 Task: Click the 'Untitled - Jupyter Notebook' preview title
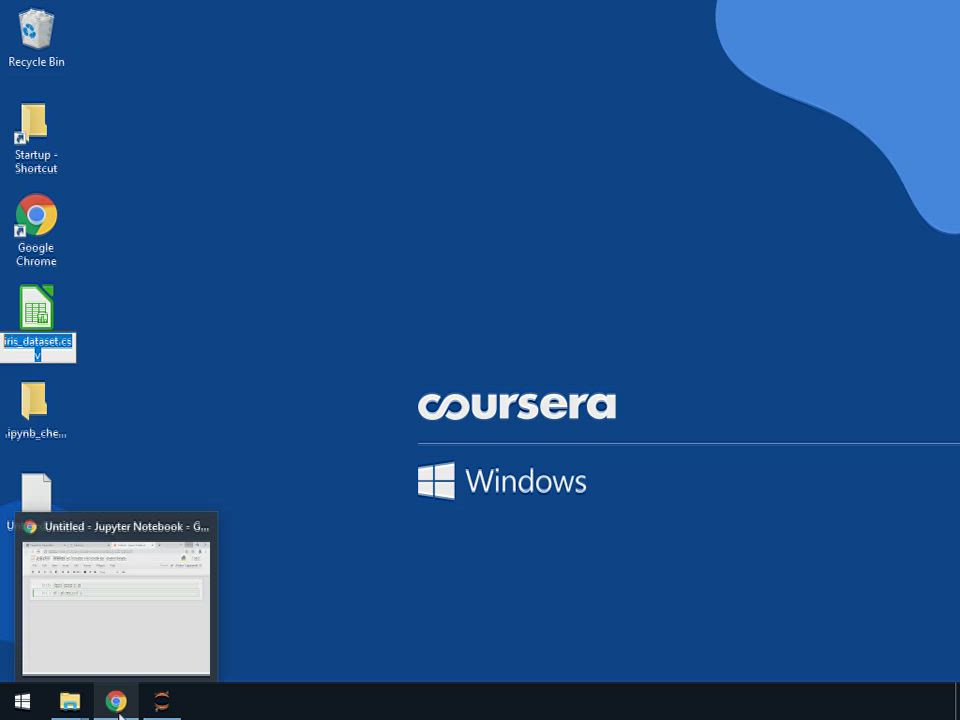coord(127,527)
